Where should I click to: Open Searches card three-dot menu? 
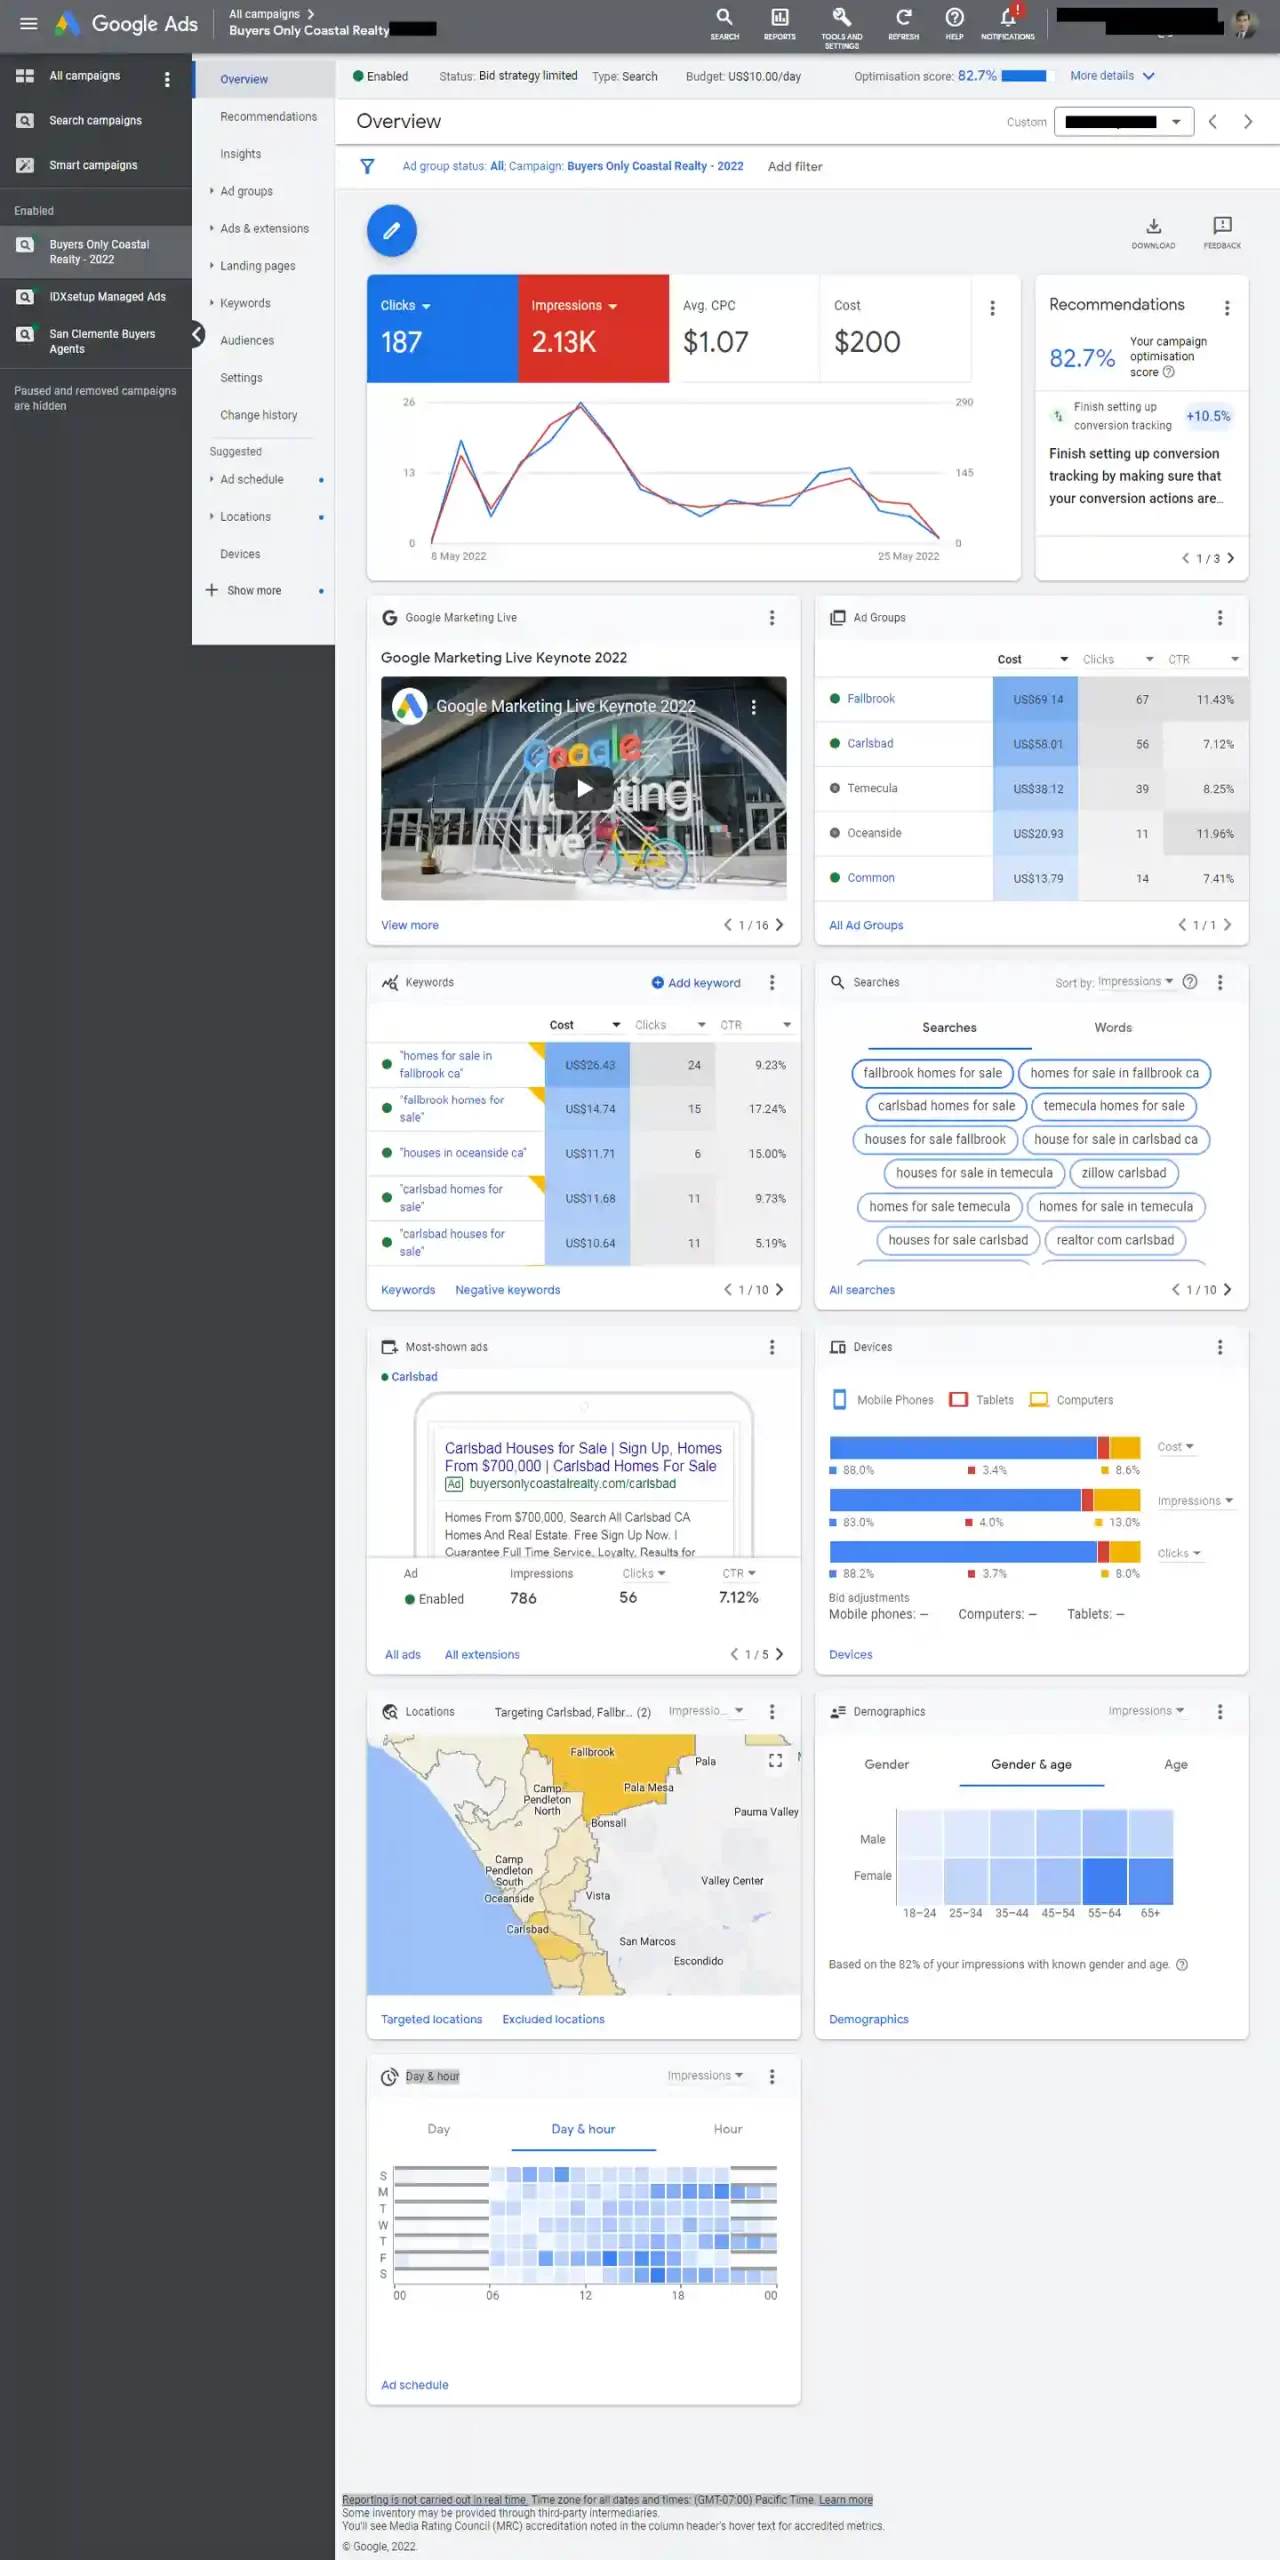pyautogui.click(x=1220, y=983)
